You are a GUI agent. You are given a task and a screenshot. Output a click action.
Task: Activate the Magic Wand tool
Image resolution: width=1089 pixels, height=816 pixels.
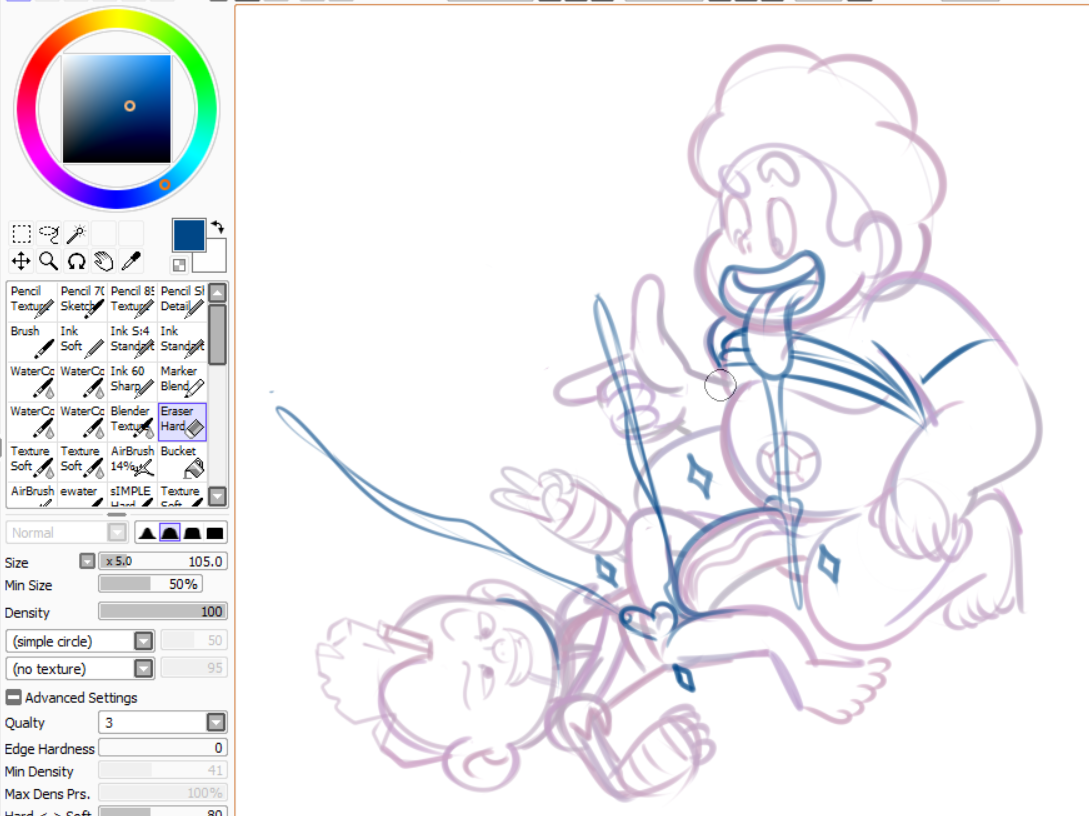[x=76, y=234]
